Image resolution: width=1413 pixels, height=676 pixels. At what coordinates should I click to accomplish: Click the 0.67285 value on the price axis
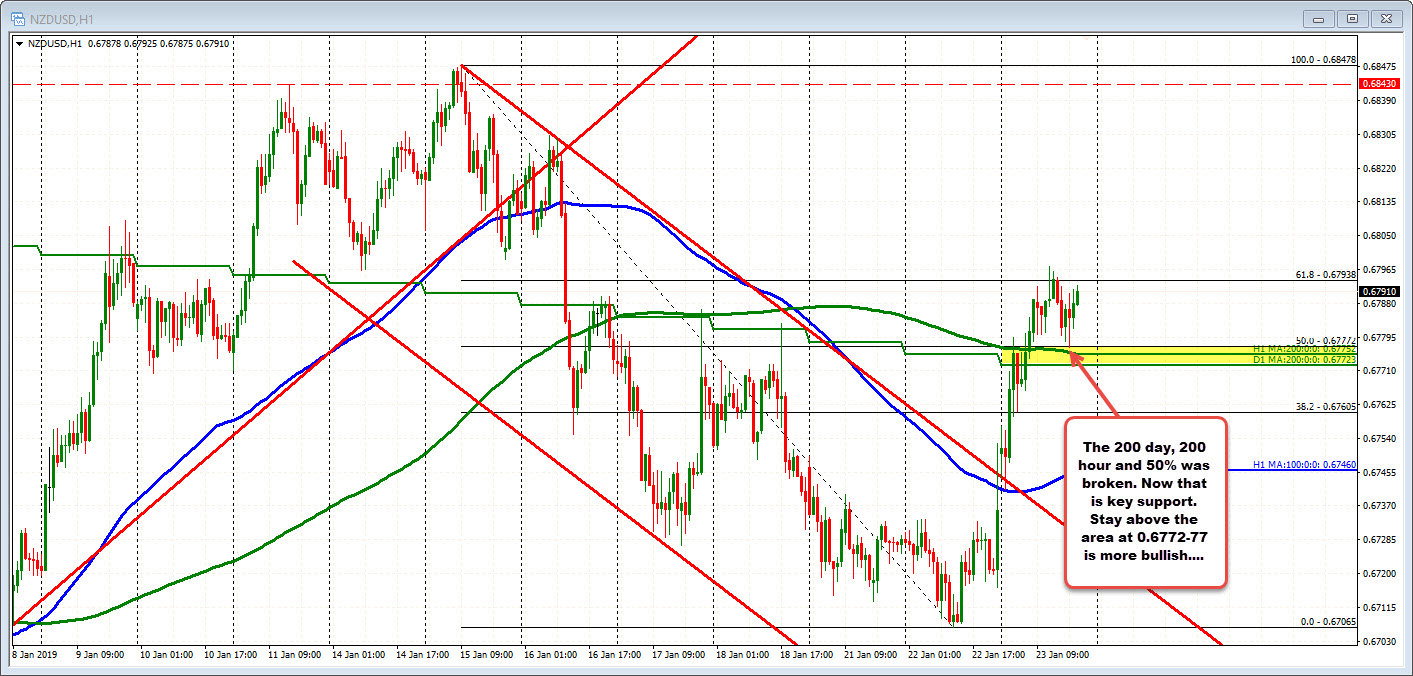[1381, 539]
